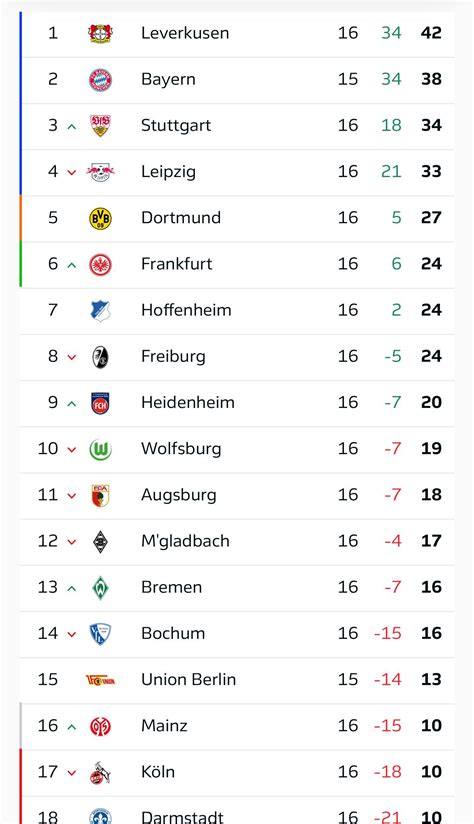Image resolution: width=474 pixels, height=824 pixels.
Task: Select the FC Köln goat crest
Action: pos(100,773)
